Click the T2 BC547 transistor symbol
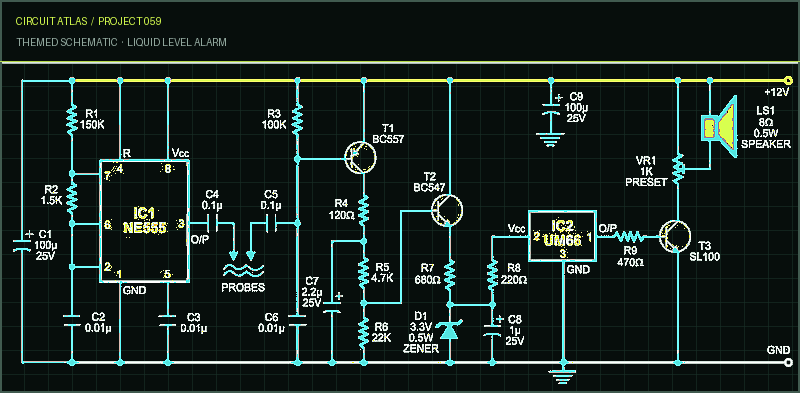The image size is (800, 393). click(x=447, y=210)
